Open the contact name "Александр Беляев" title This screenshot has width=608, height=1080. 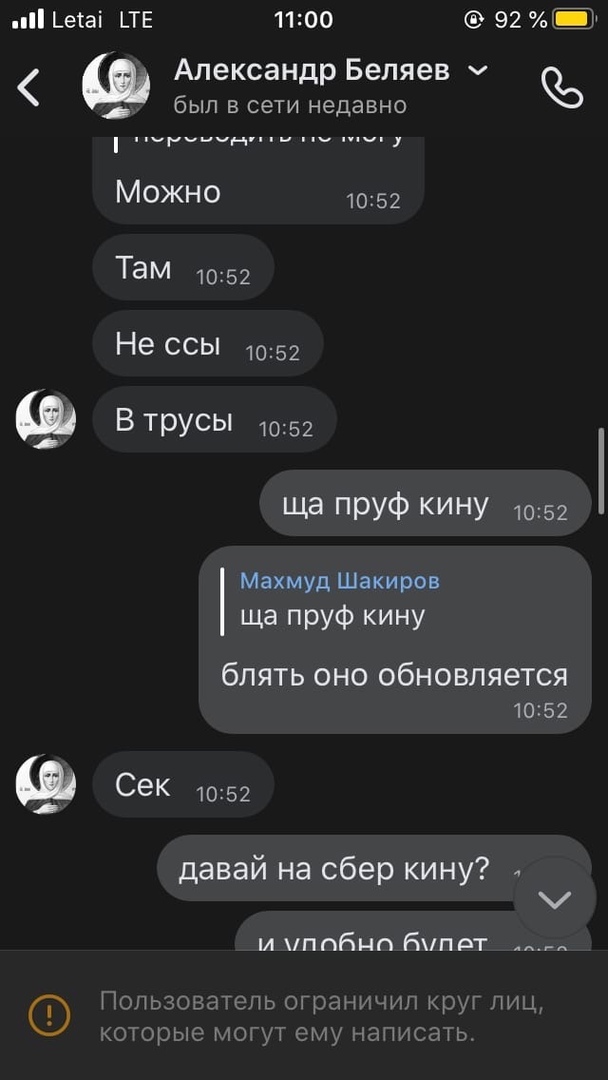coord(312,70)
